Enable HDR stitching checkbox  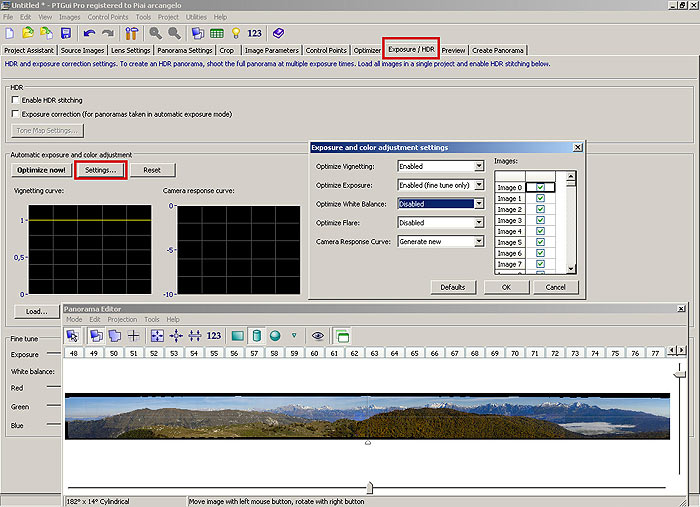click(16, 100)
